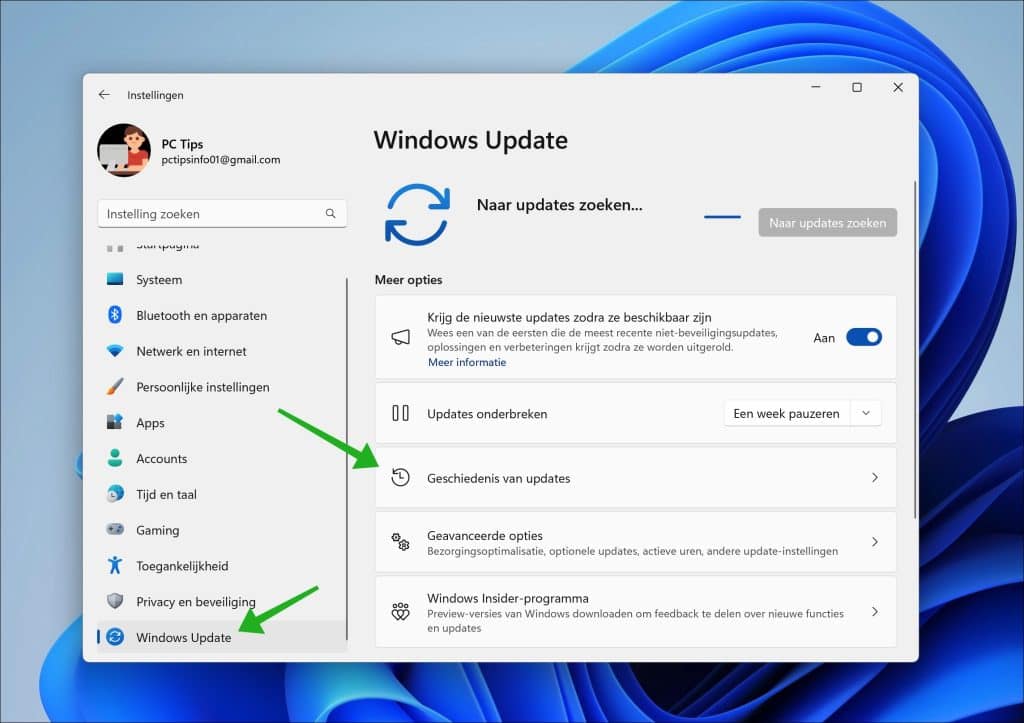Open Tijd en taal
This screenshot has height=723, width=1024.
coord(221,494)
